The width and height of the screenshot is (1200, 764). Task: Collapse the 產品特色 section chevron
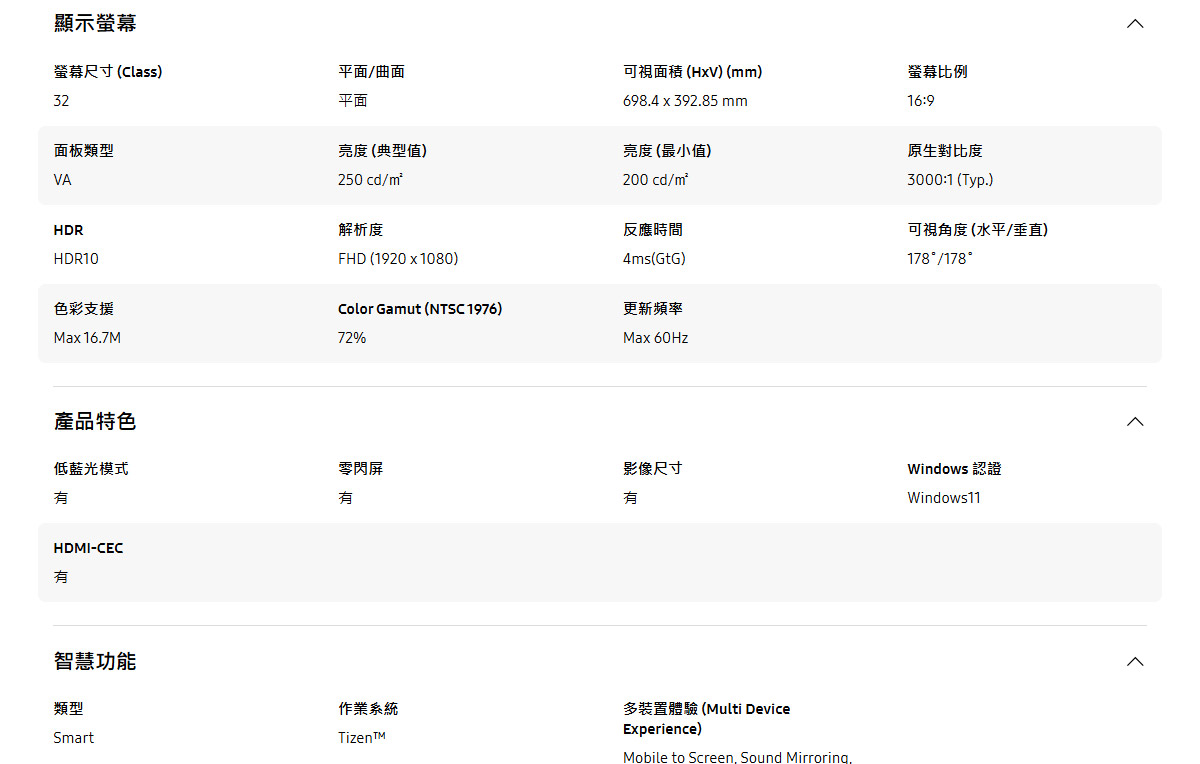coord(1135,421)
